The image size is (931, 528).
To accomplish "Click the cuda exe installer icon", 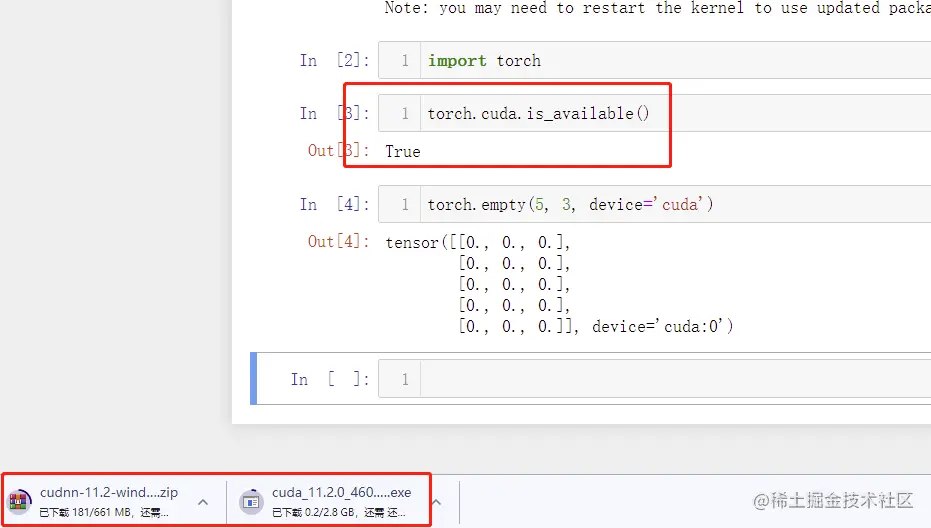I will tap(251, 501).
